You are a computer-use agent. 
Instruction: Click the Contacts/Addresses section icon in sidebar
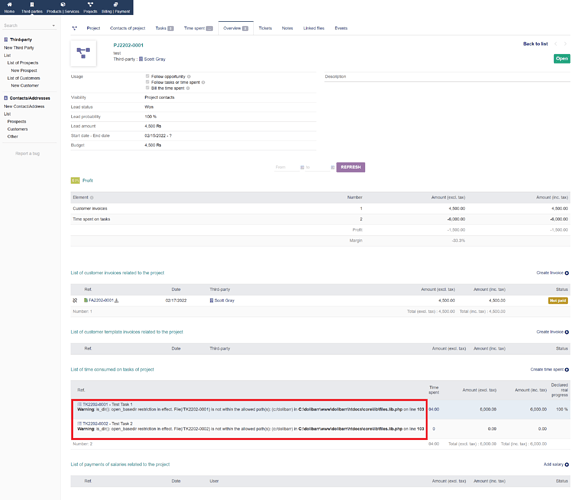(6, 98)
